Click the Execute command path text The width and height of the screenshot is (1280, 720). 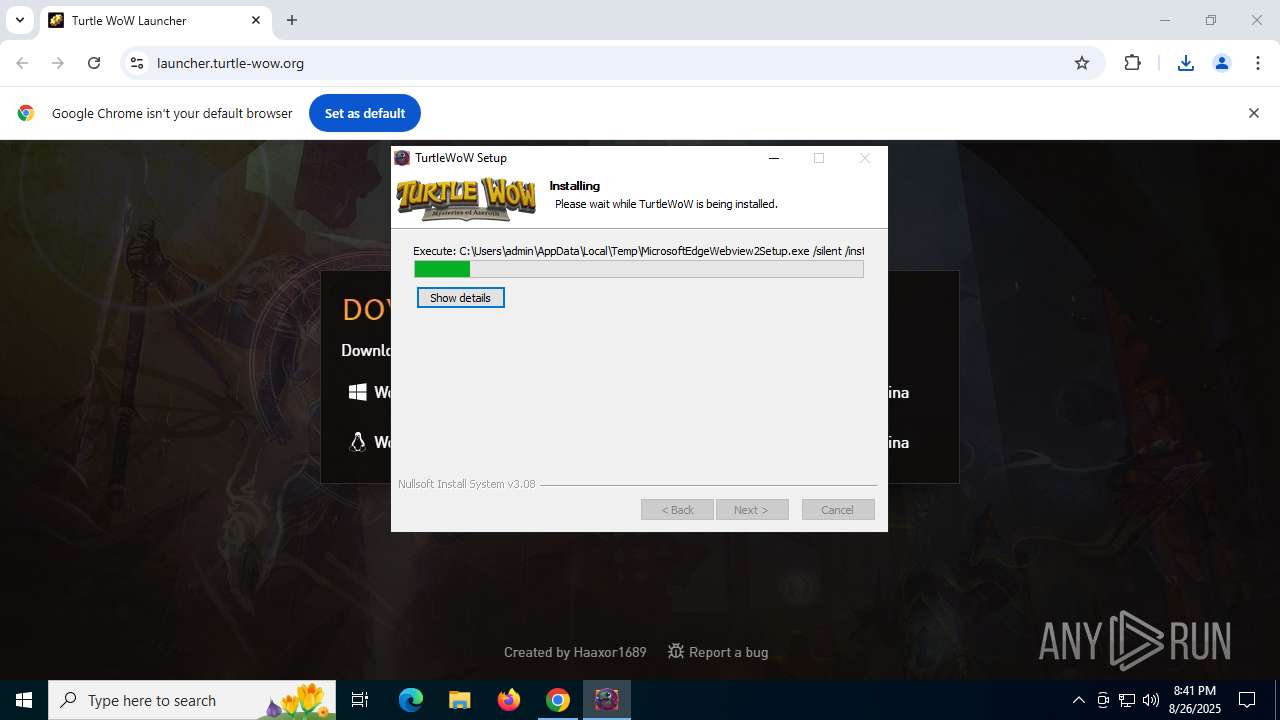pyautogui.click(x=638, y=251)
